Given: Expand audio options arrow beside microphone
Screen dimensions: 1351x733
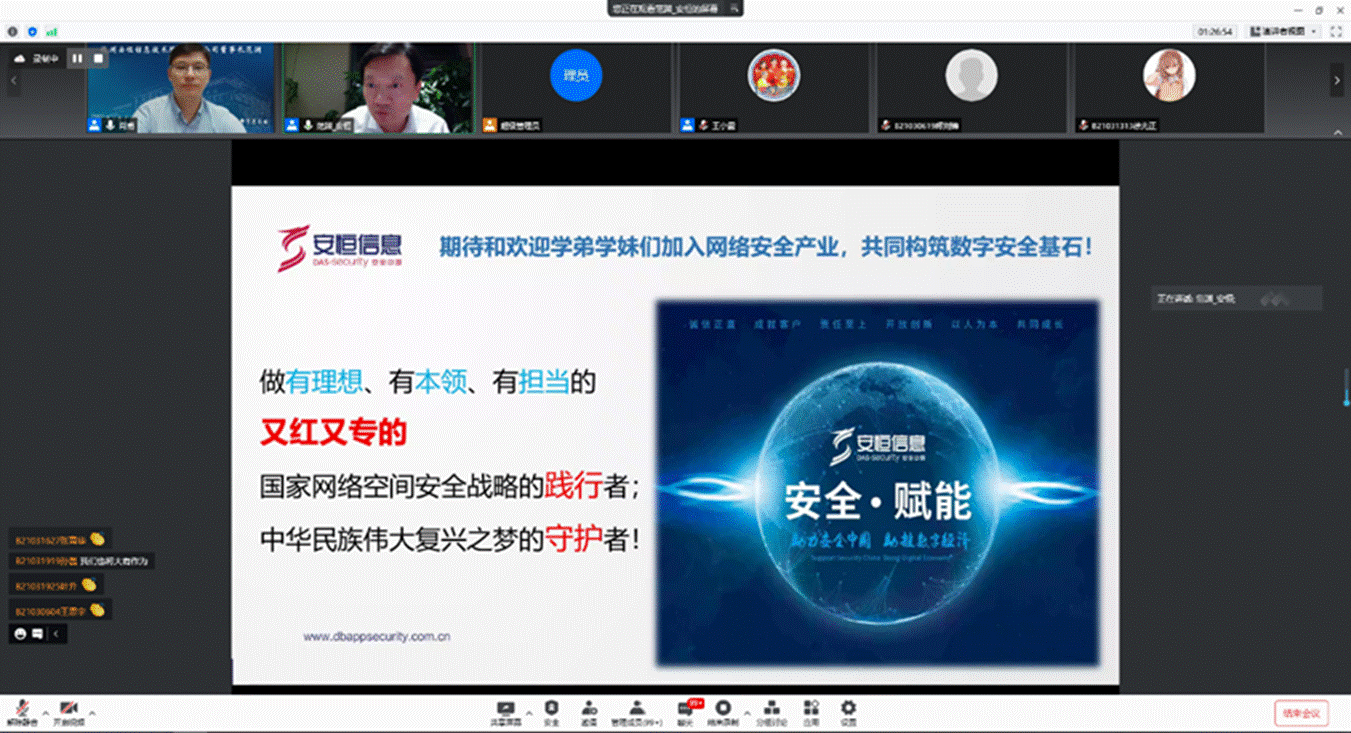Looking at the screenshot, I should click(44, 713).
